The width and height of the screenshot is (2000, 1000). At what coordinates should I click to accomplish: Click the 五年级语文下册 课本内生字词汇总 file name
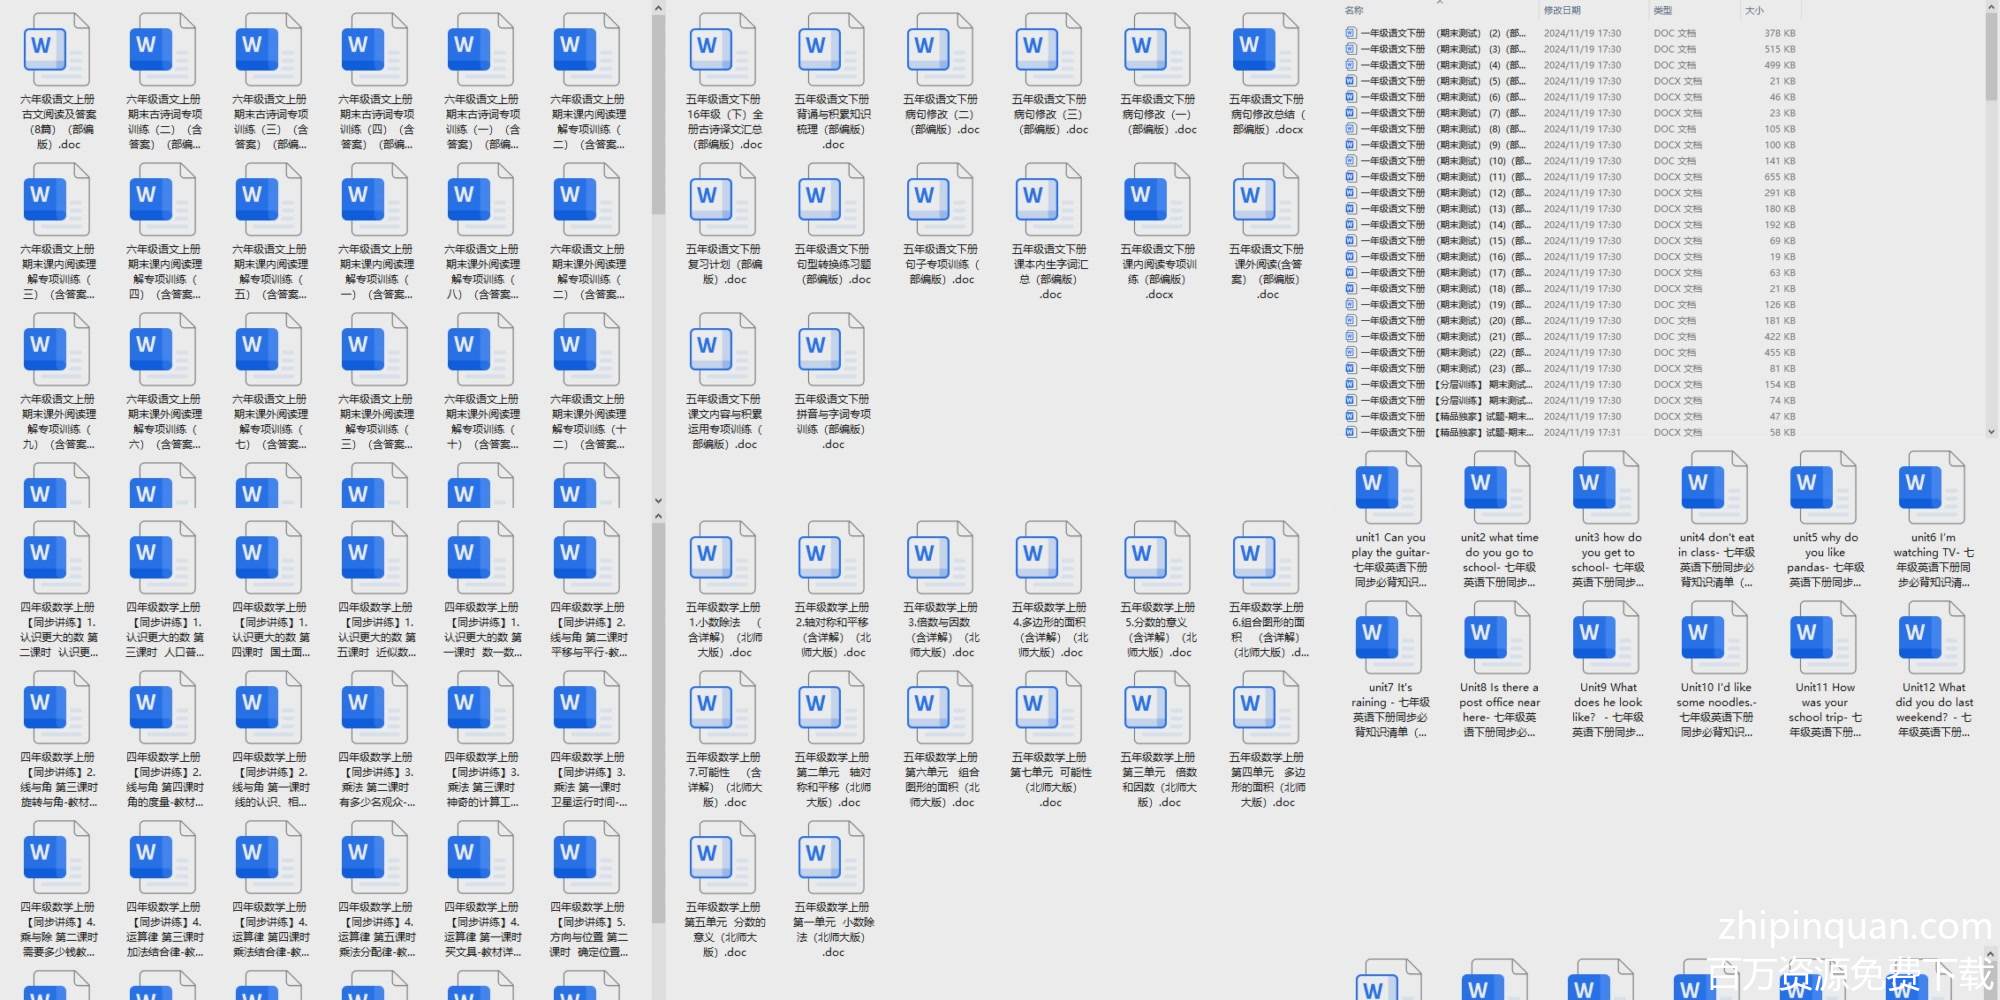point(1050,272)
